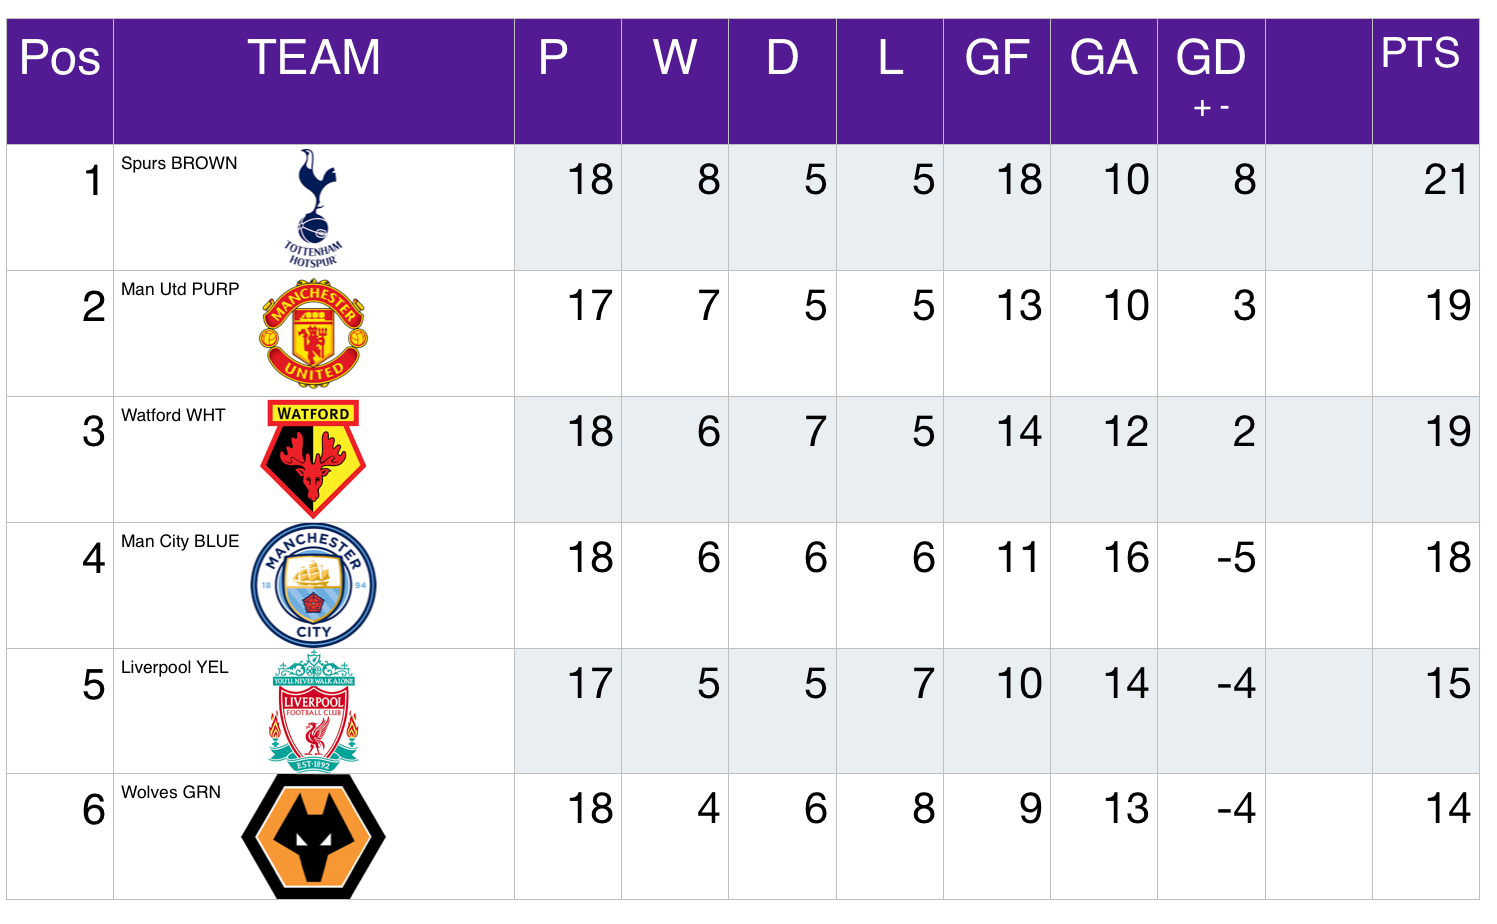Click the Man City BLUE label
The width and height of the screenshot is (1497, 924).
[180, 541]
